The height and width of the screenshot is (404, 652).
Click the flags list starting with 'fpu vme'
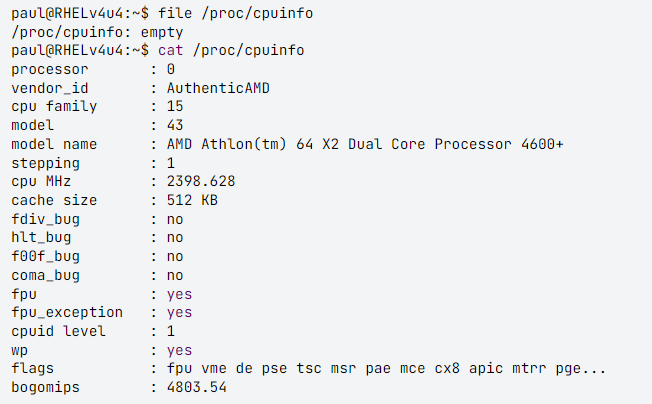tap(386, 369)
